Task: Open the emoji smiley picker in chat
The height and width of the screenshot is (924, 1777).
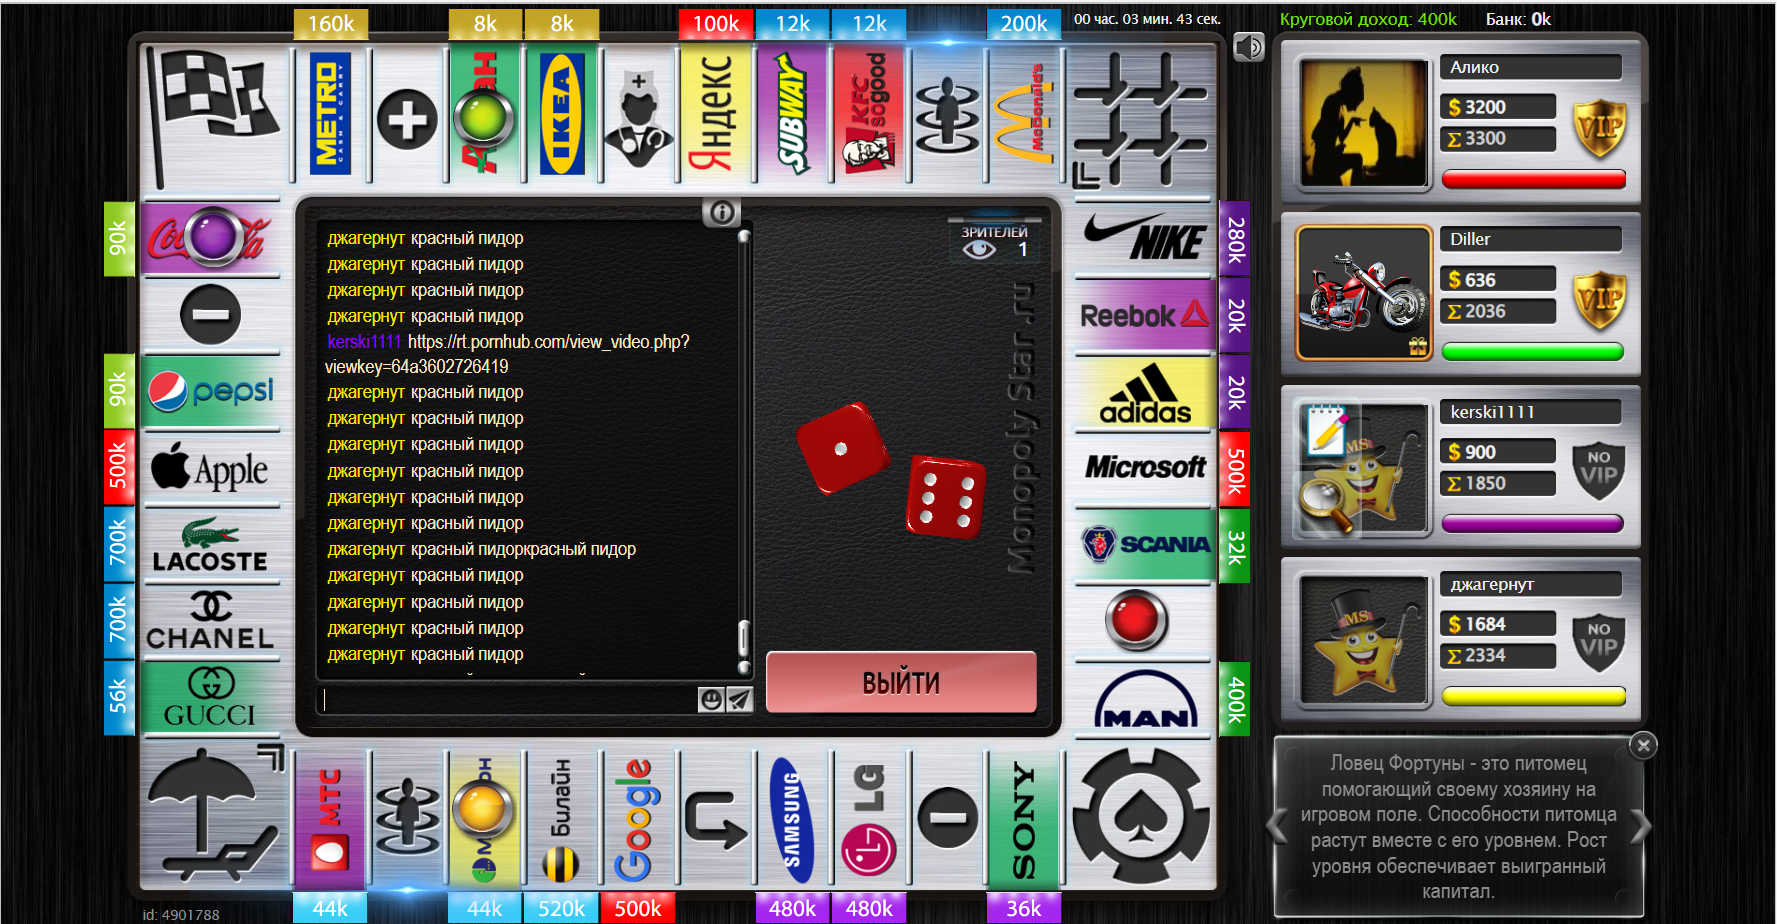Action: click(711, 700)
